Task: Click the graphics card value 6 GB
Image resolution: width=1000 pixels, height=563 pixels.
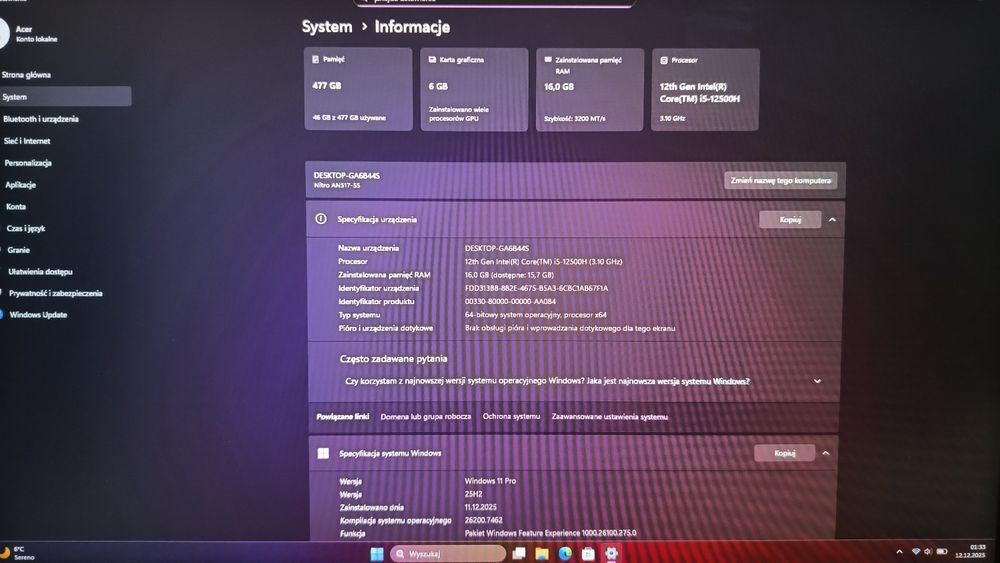Action: [438, 86]
